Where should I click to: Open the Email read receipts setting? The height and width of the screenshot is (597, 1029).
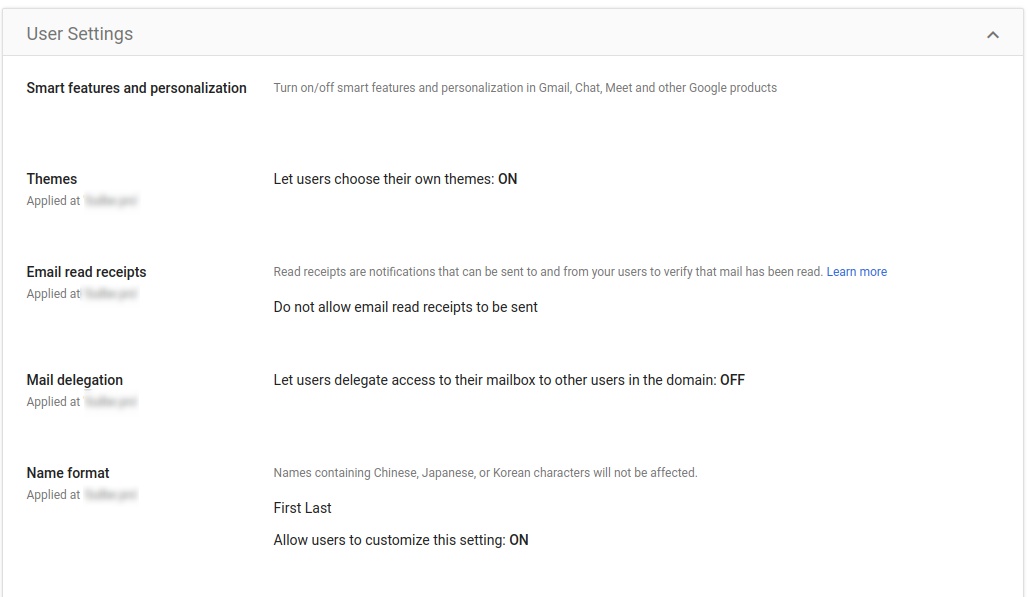(x=86, y=271)
